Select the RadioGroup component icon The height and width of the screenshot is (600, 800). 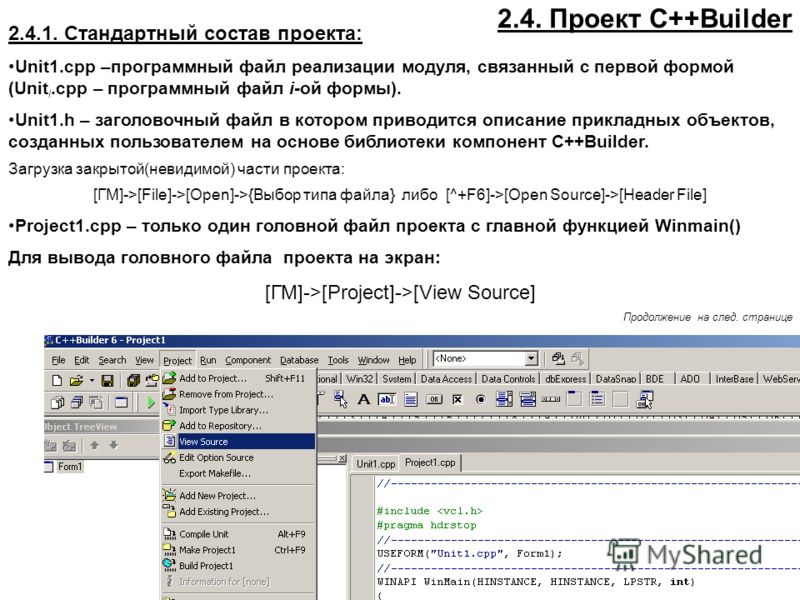[x=597, y=399]
